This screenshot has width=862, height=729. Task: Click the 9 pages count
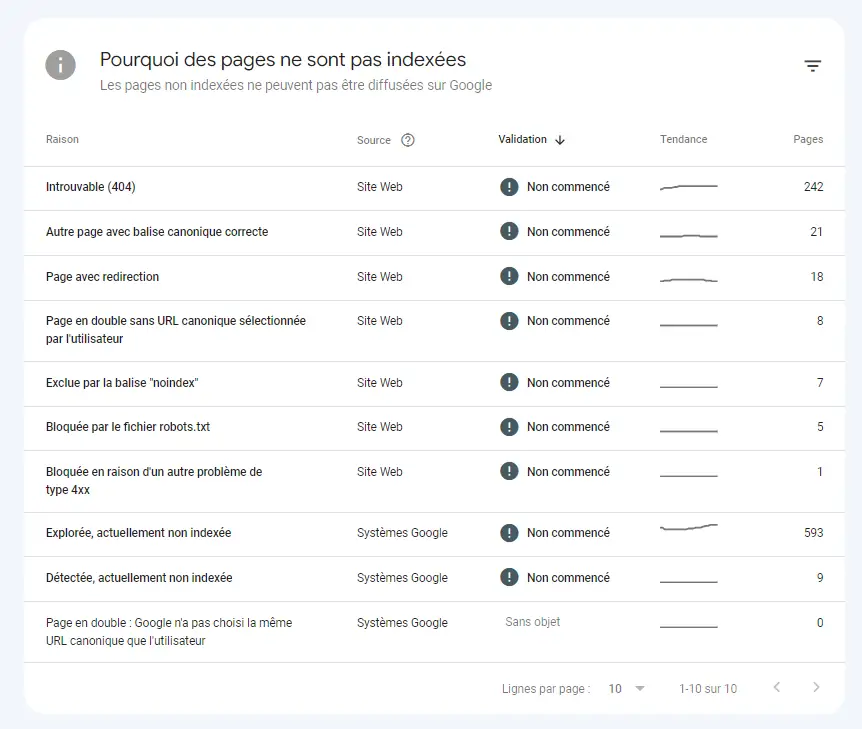coord(820,578)
